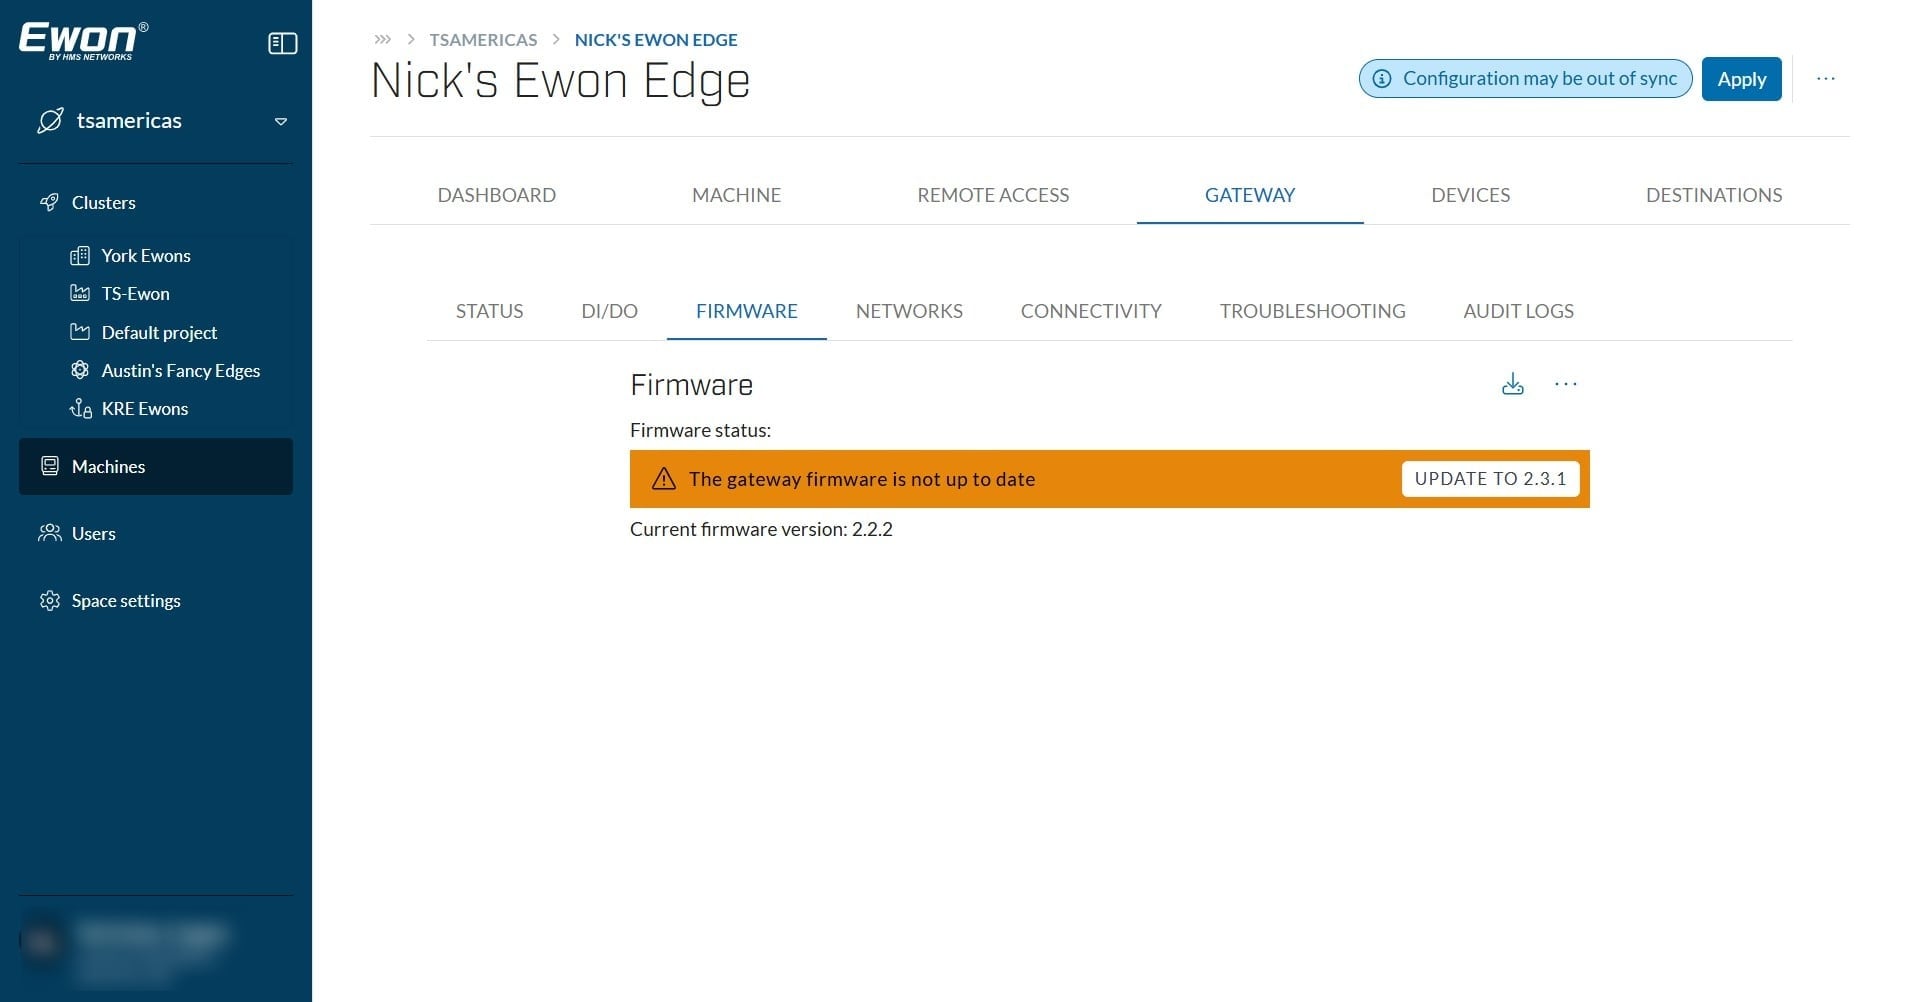Open the NETWORKS sub-tab
The image size is (1908, 1002).
909,311
